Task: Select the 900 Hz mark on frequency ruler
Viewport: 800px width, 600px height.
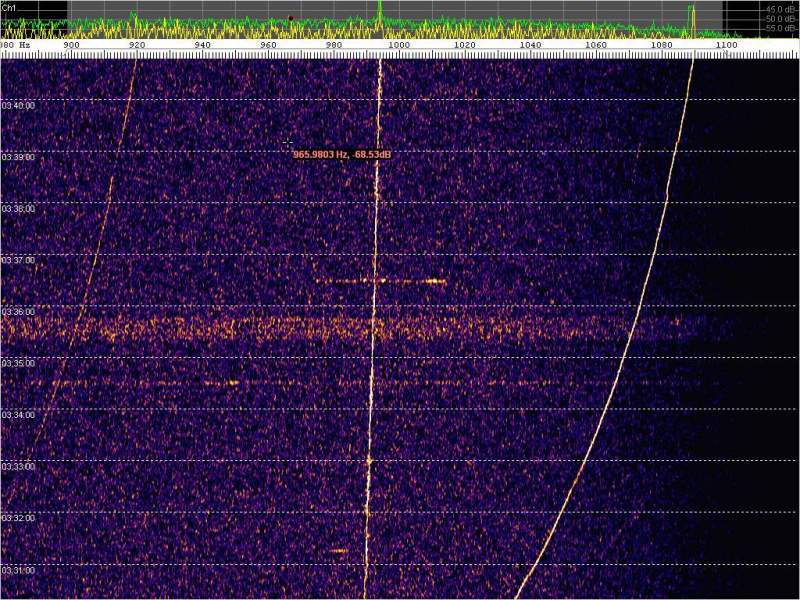Action: (x=71, y=45)
